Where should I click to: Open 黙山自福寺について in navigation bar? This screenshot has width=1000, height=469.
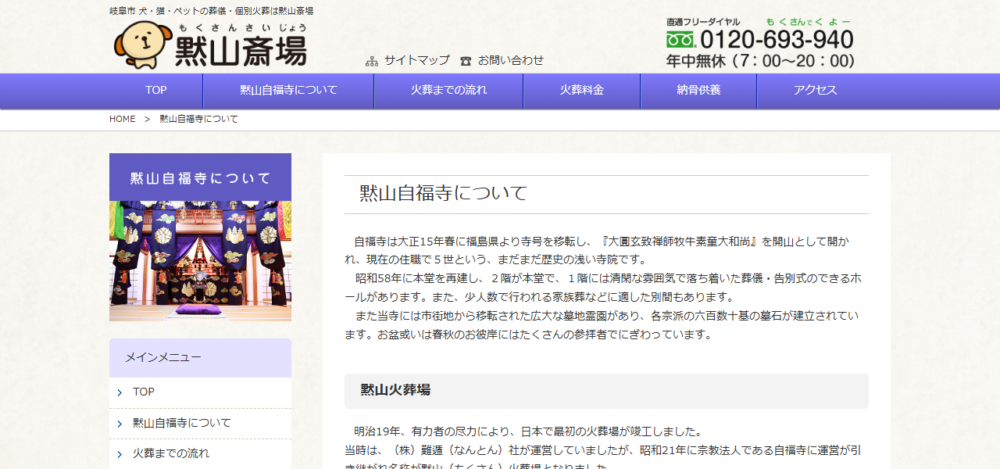tap(288, 91)
